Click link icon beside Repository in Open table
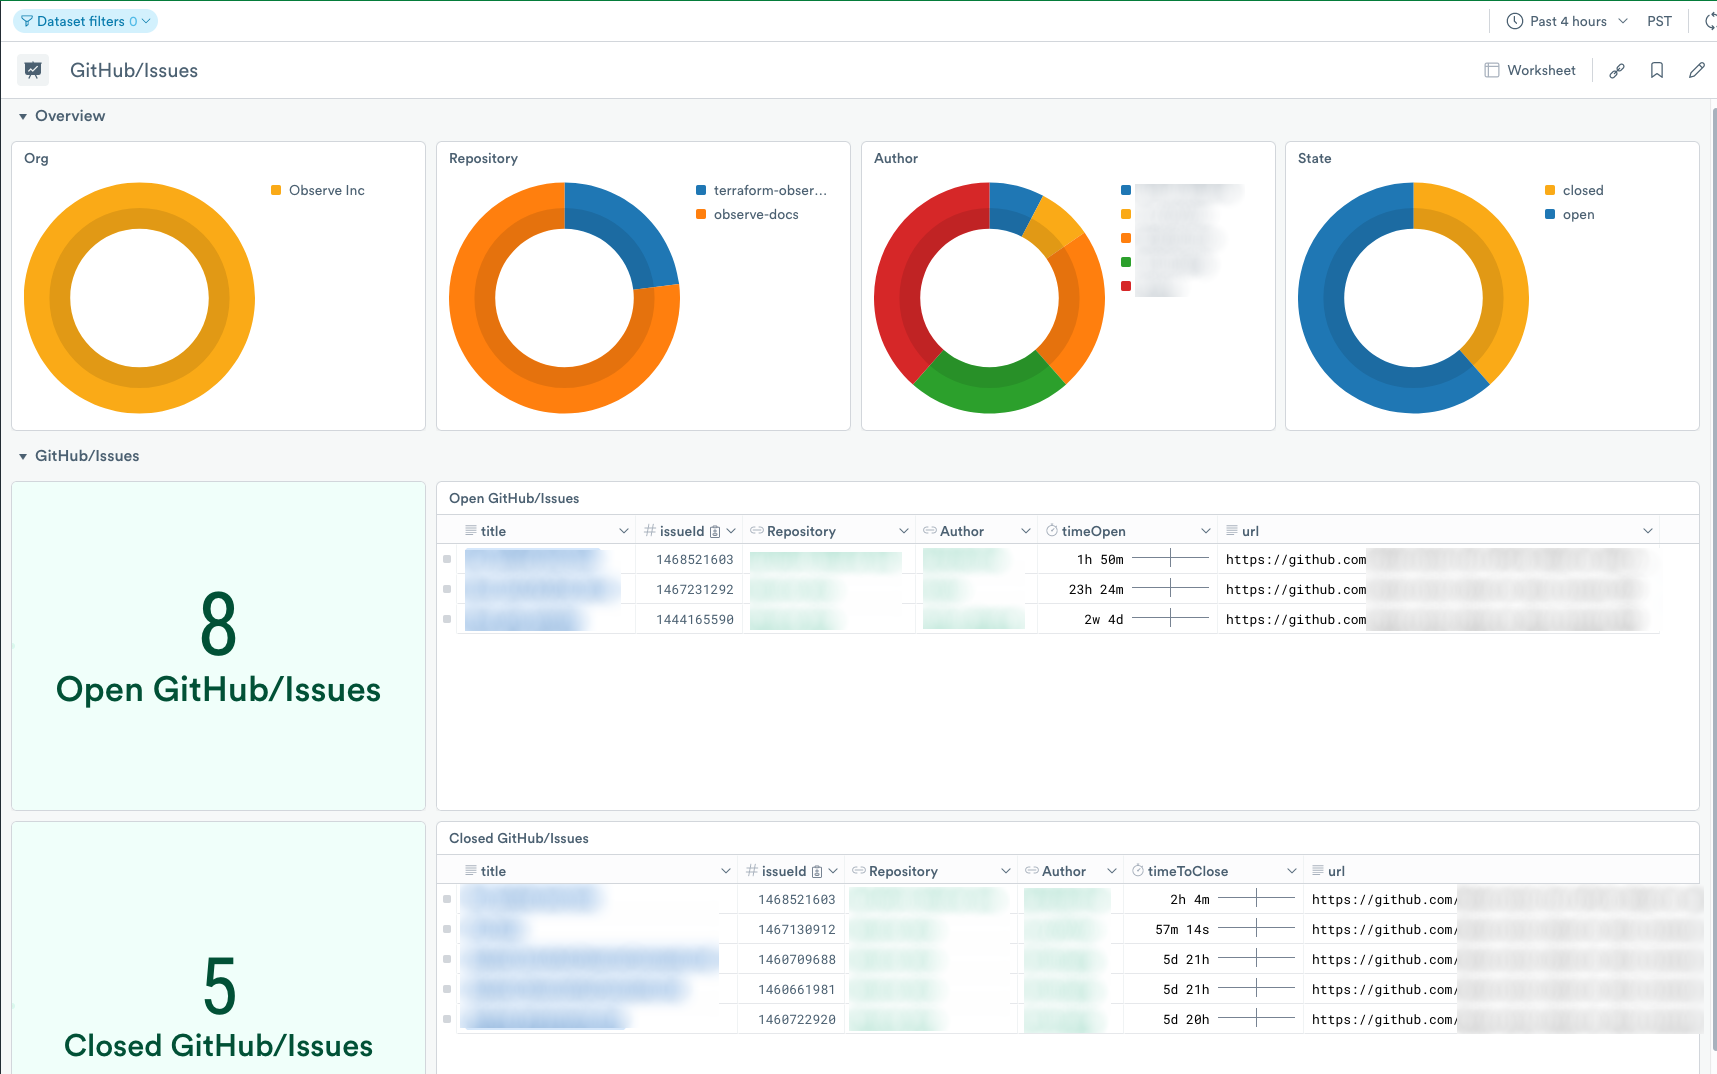This screenshot has width=1717, height=1074. pos(757,531)
